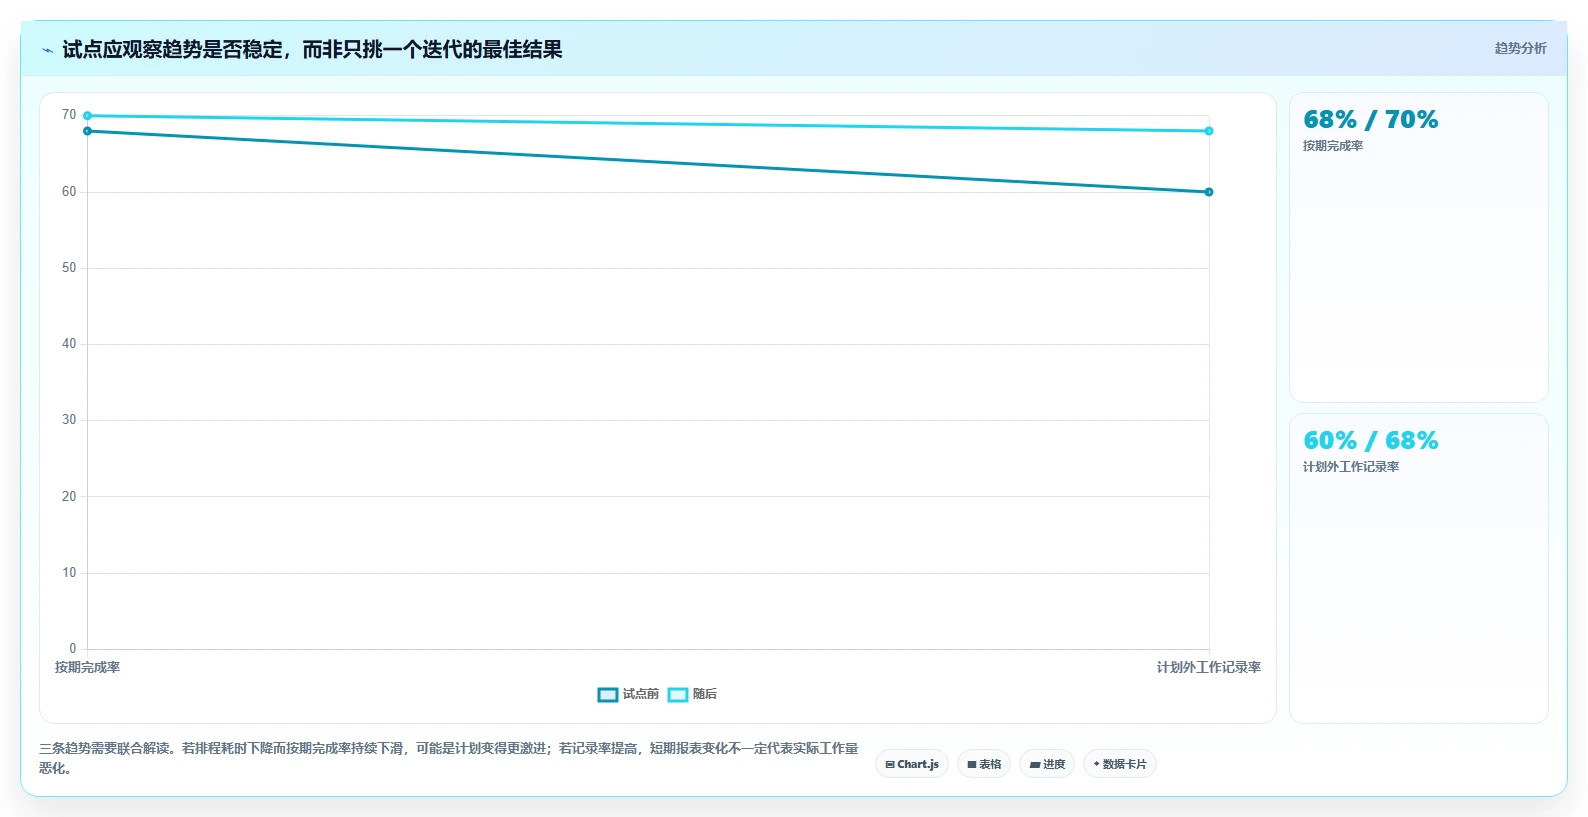Toggle the 随后 legend series

point(693,694)
